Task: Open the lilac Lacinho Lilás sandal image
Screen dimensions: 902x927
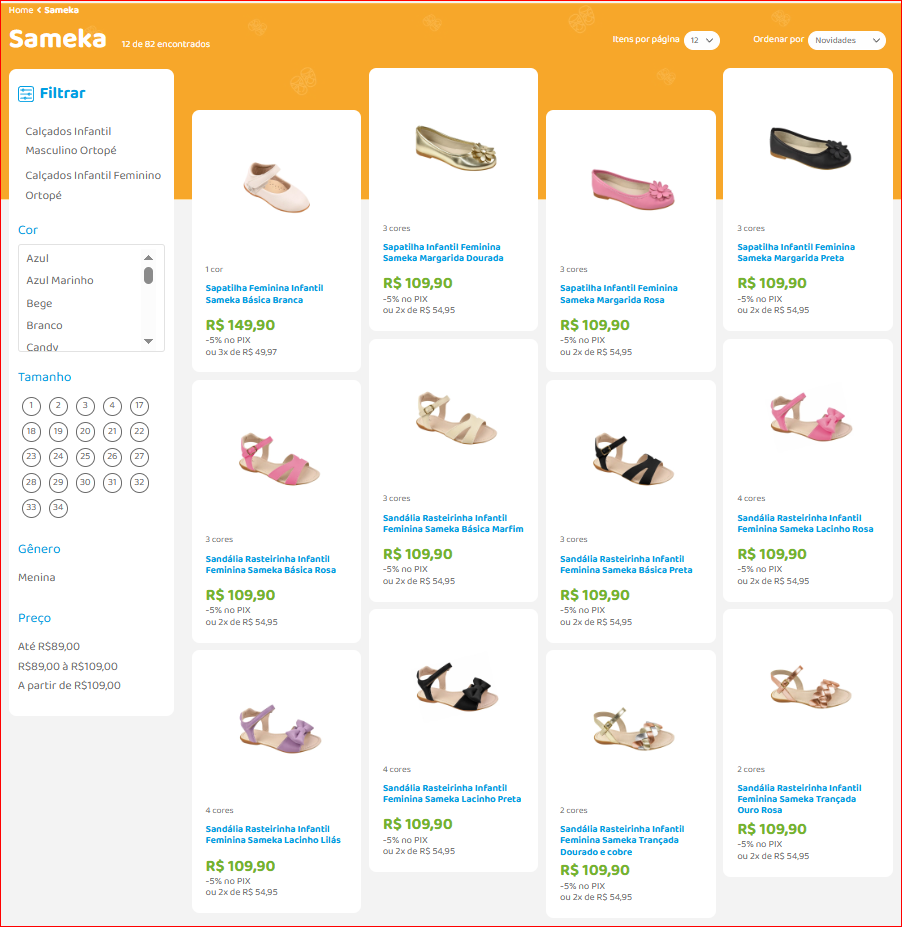Action: pos(280,729)
